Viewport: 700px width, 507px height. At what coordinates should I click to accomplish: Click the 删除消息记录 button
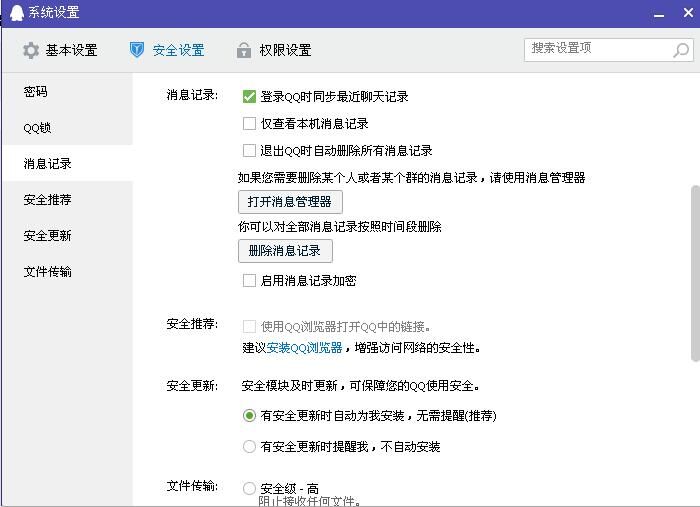pyautogui.click(x=285, y=251)
